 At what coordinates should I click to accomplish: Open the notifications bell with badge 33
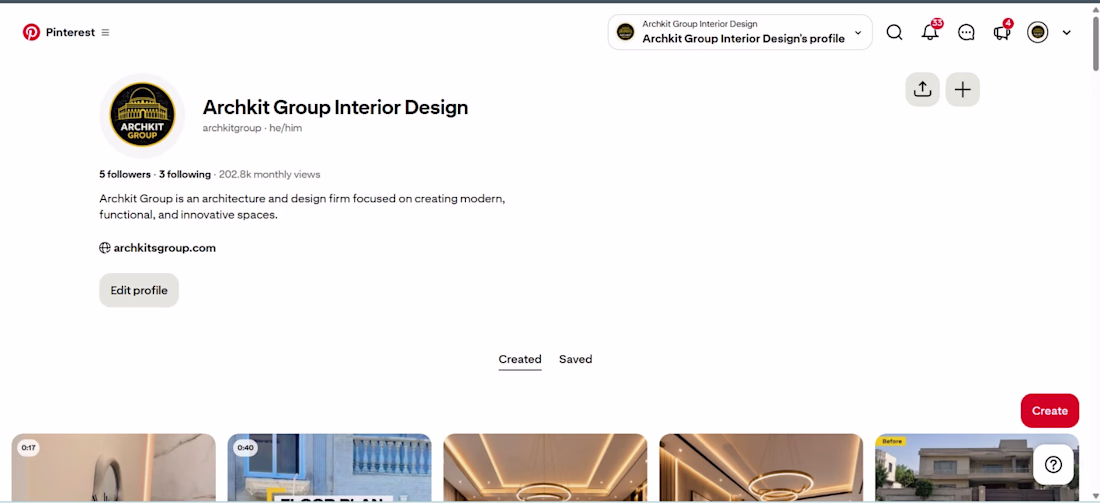[930, 32]
